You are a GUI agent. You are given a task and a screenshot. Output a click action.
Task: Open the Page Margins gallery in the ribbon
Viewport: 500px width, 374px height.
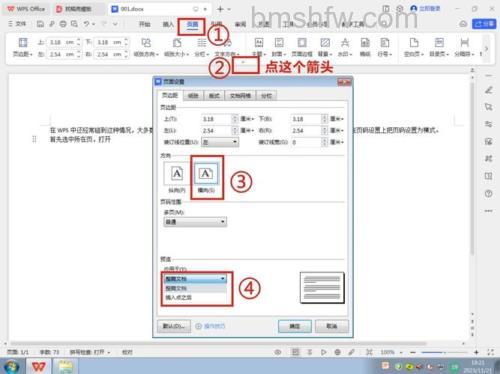point(23,47)
